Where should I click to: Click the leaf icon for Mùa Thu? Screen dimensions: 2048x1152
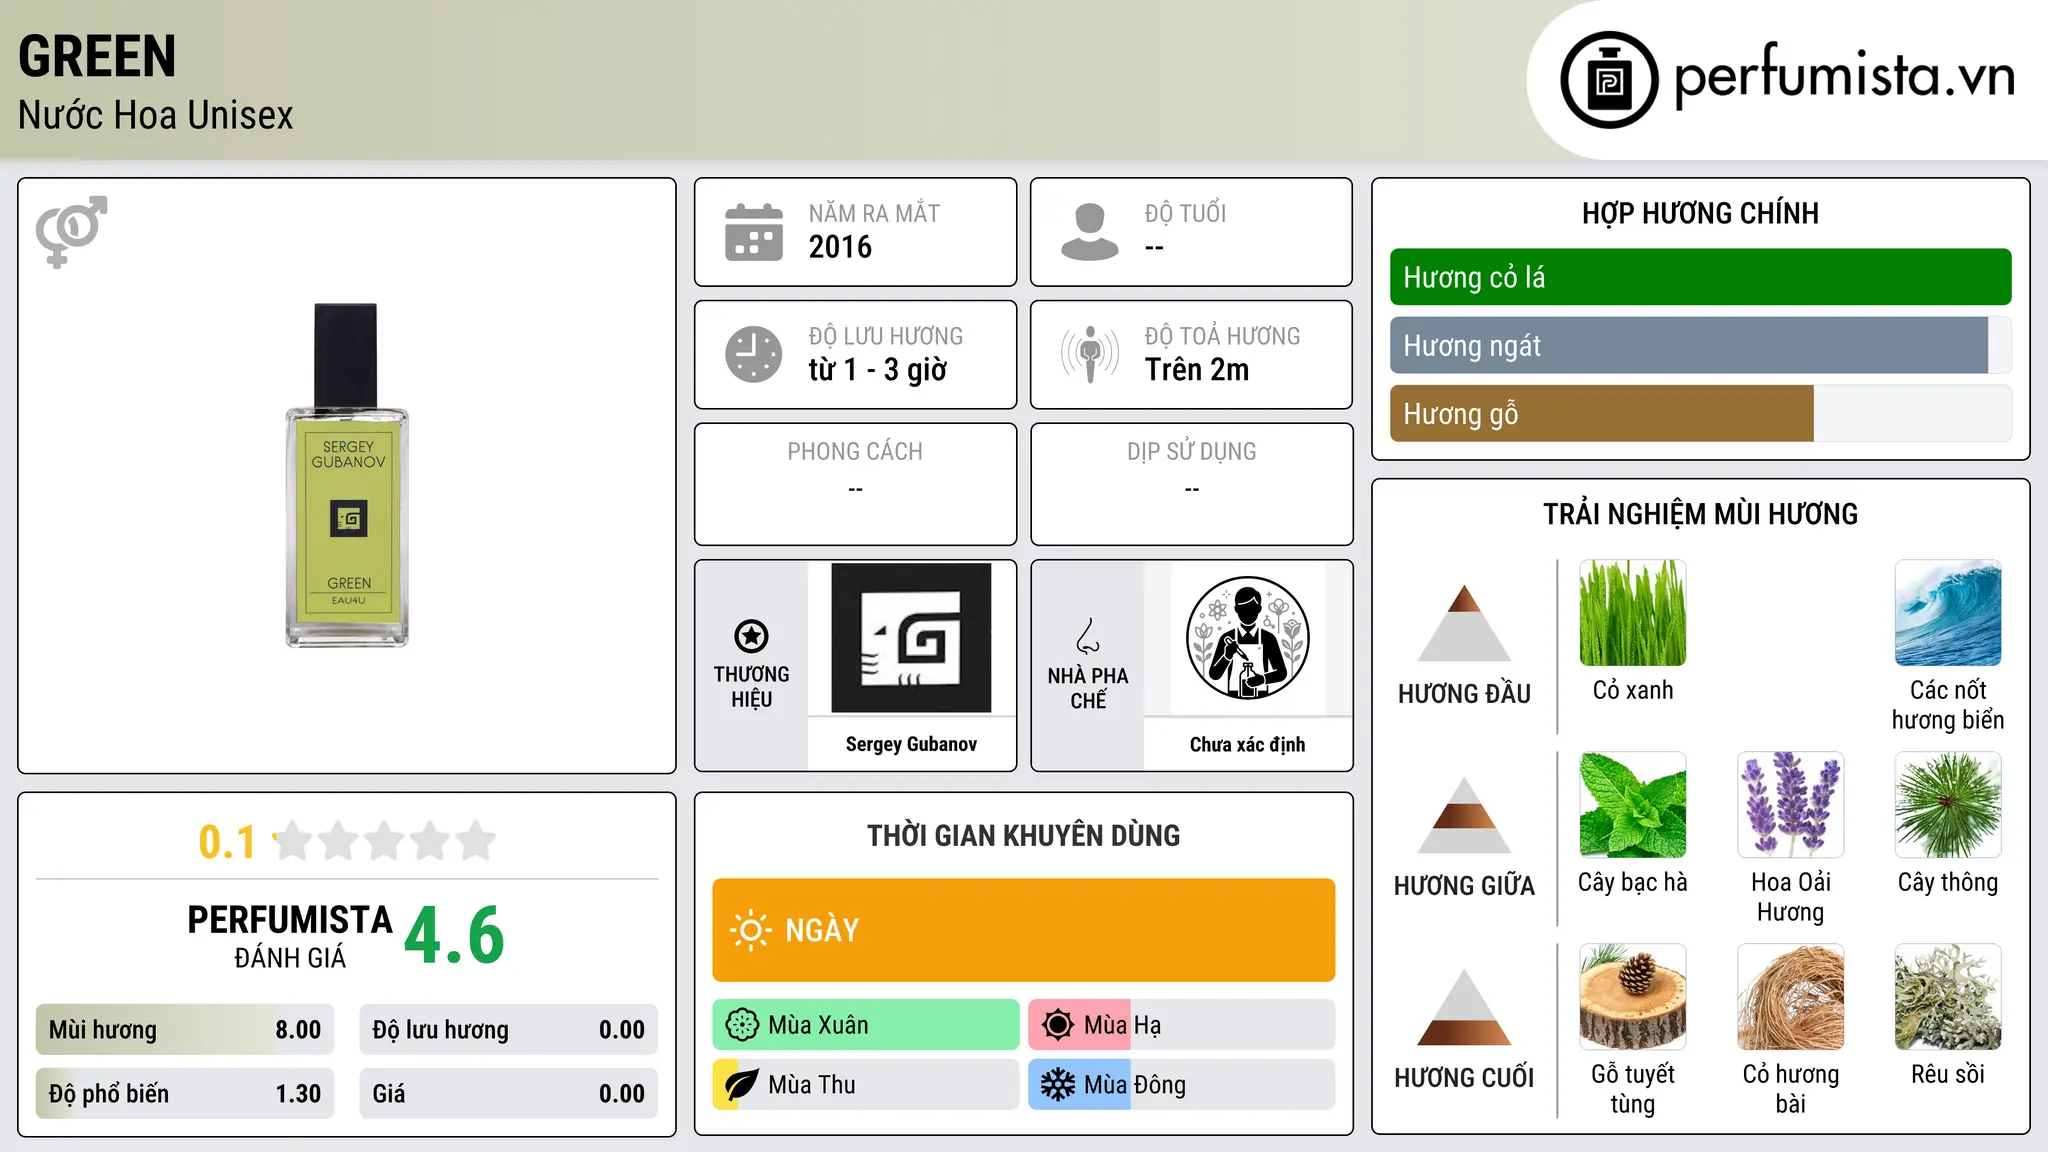[x=742, y=1085]
